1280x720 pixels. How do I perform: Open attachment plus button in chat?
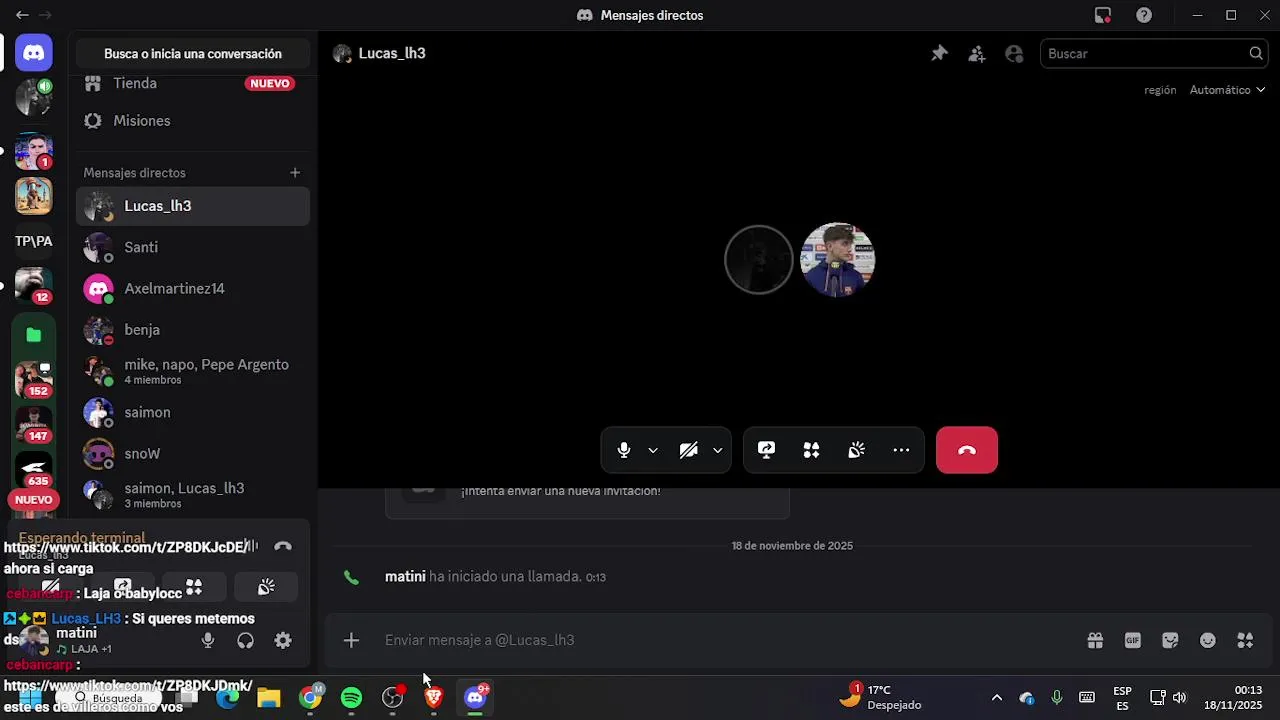tap(351, 640)
